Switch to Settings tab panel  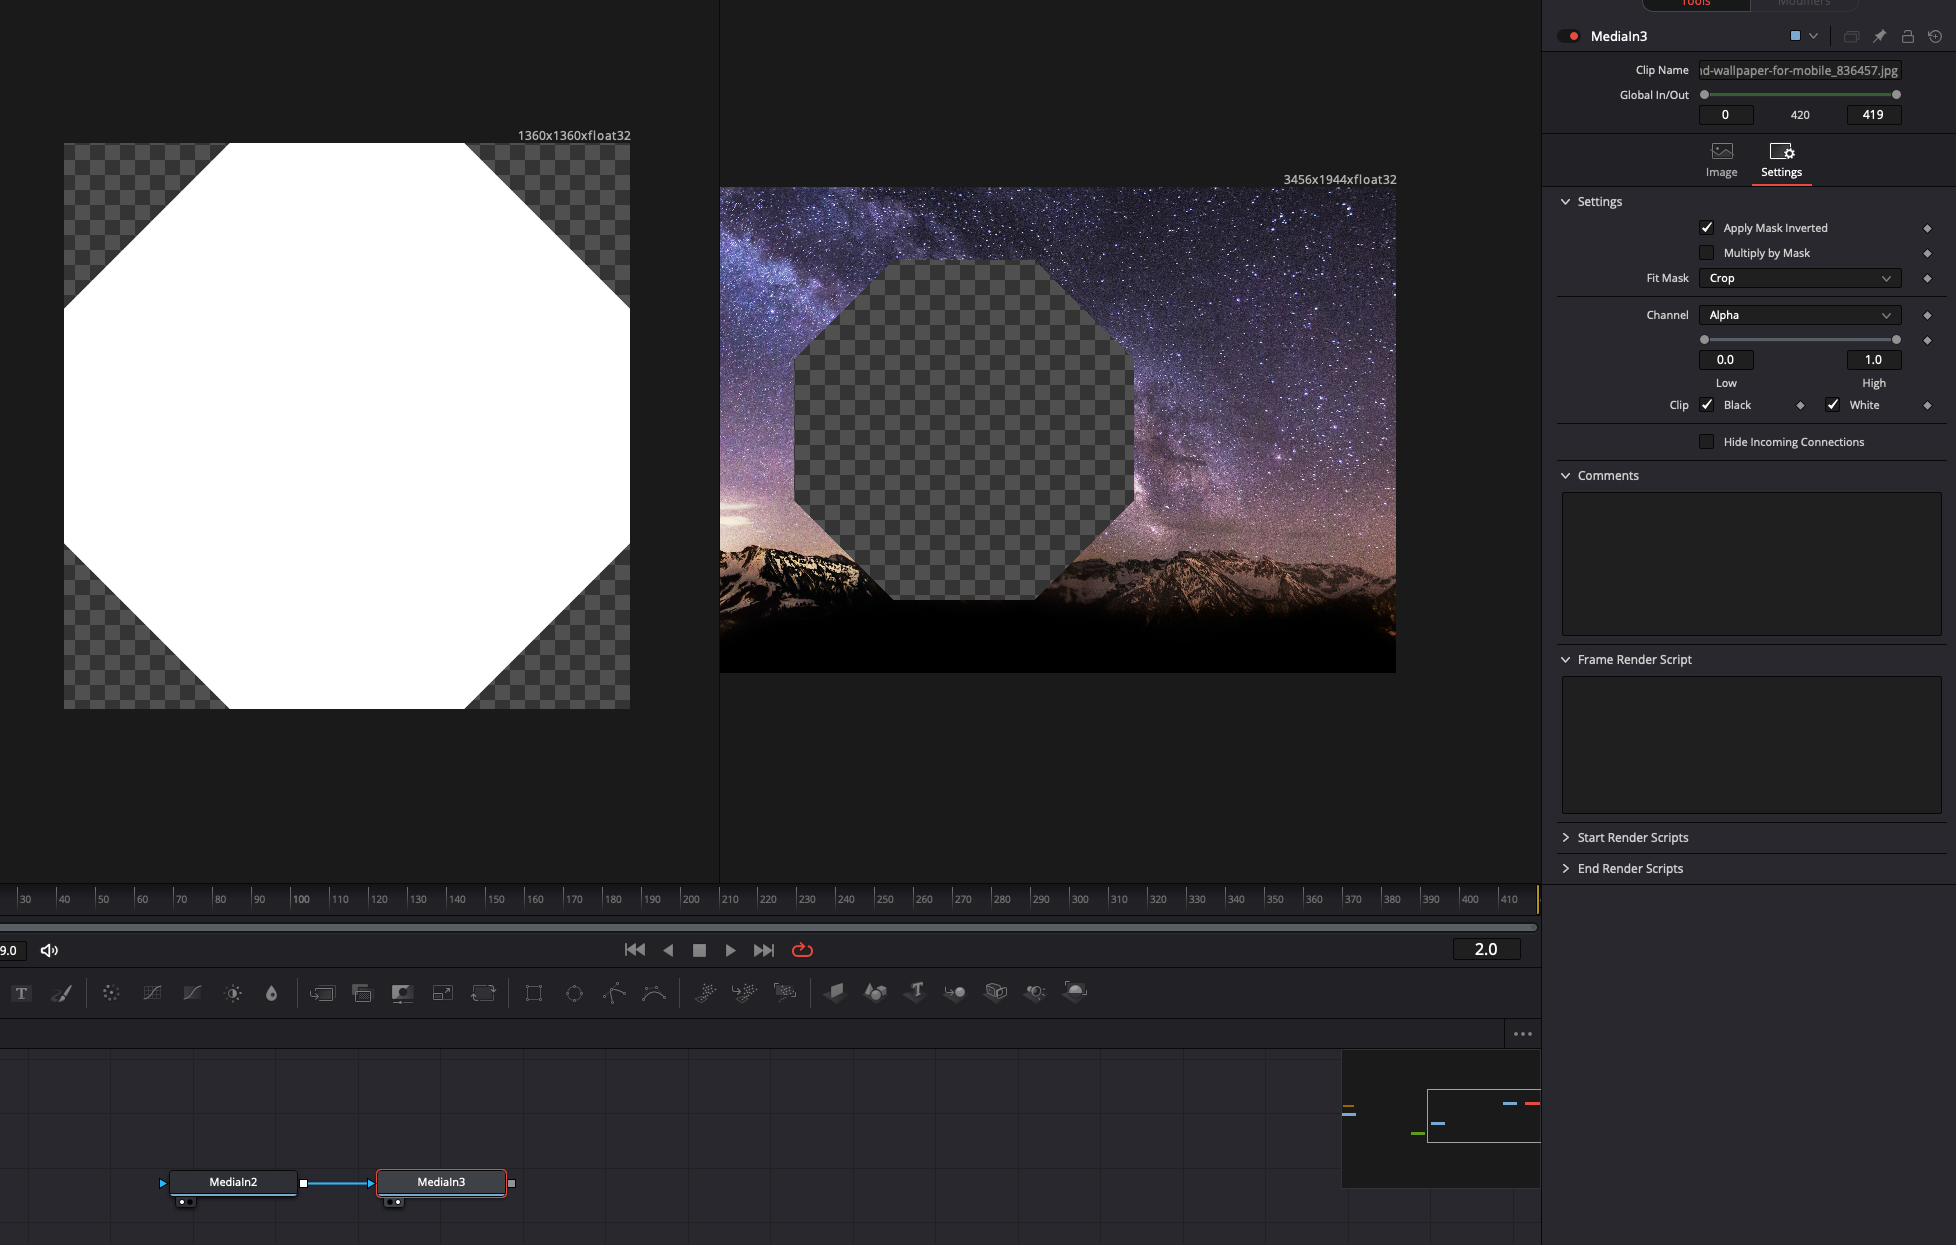coord(1781,158)
